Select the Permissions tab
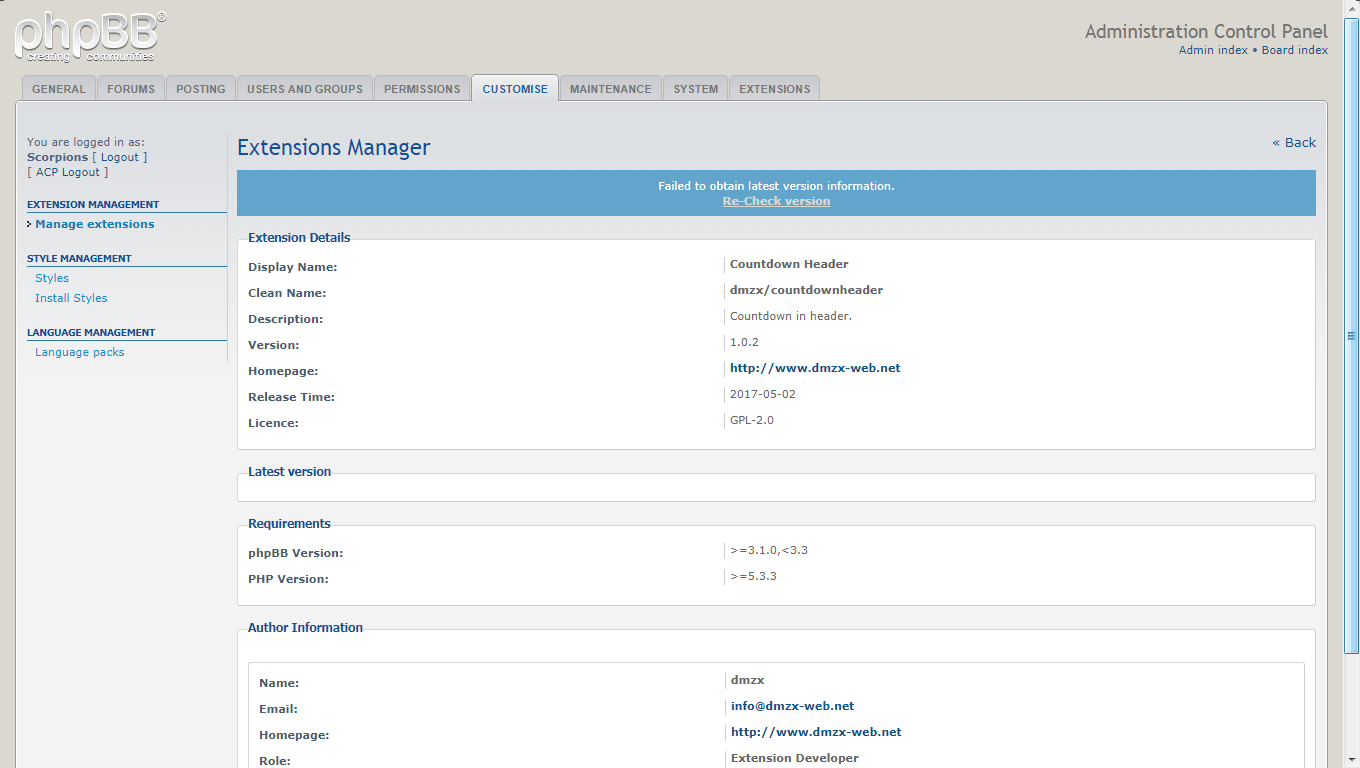Viewport: 1360px width, 768px height. coord(422,89)
